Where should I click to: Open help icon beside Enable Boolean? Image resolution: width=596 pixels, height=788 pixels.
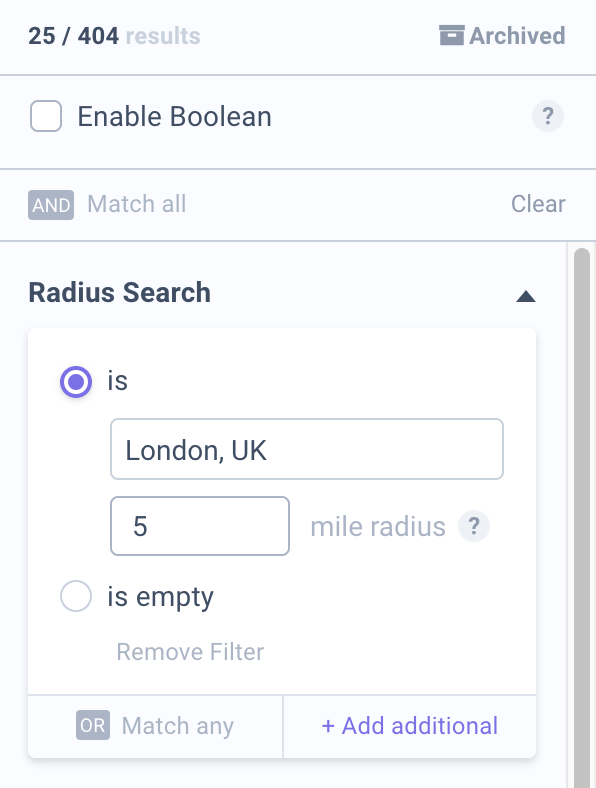pyautogui.click(x=548, y=116)
